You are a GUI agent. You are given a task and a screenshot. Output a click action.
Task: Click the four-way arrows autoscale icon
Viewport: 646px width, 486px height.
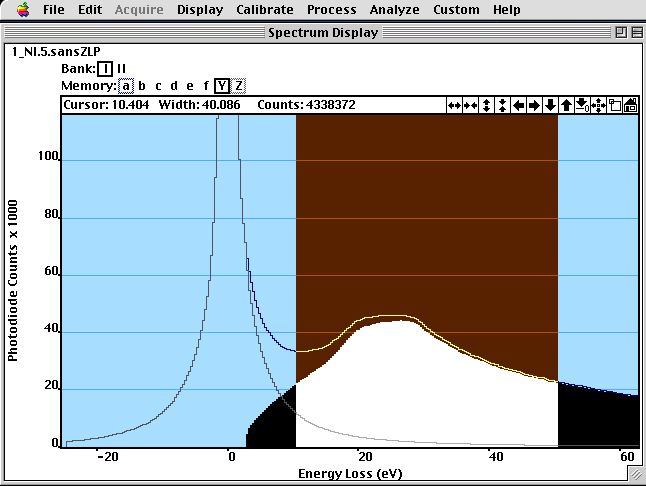[598, 105]
